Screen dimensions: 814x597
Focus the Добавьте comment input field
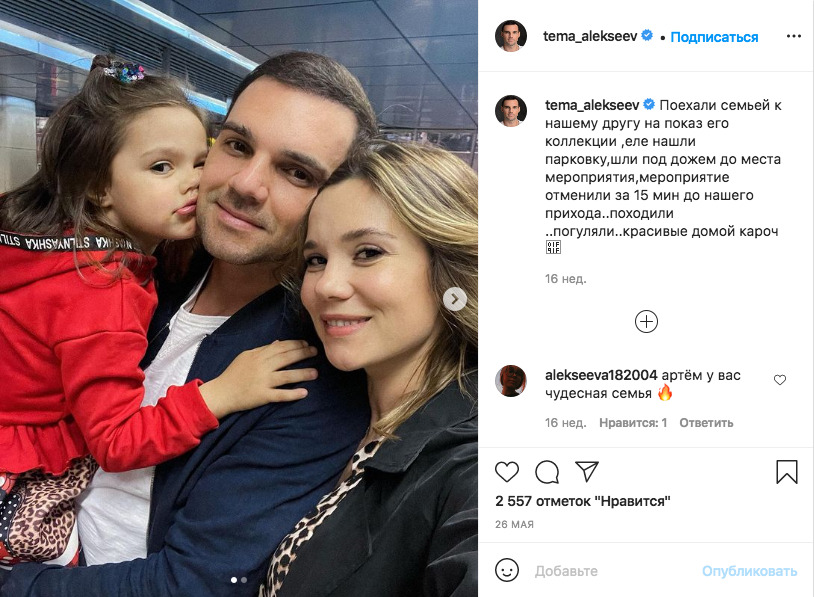click(613, 571)
